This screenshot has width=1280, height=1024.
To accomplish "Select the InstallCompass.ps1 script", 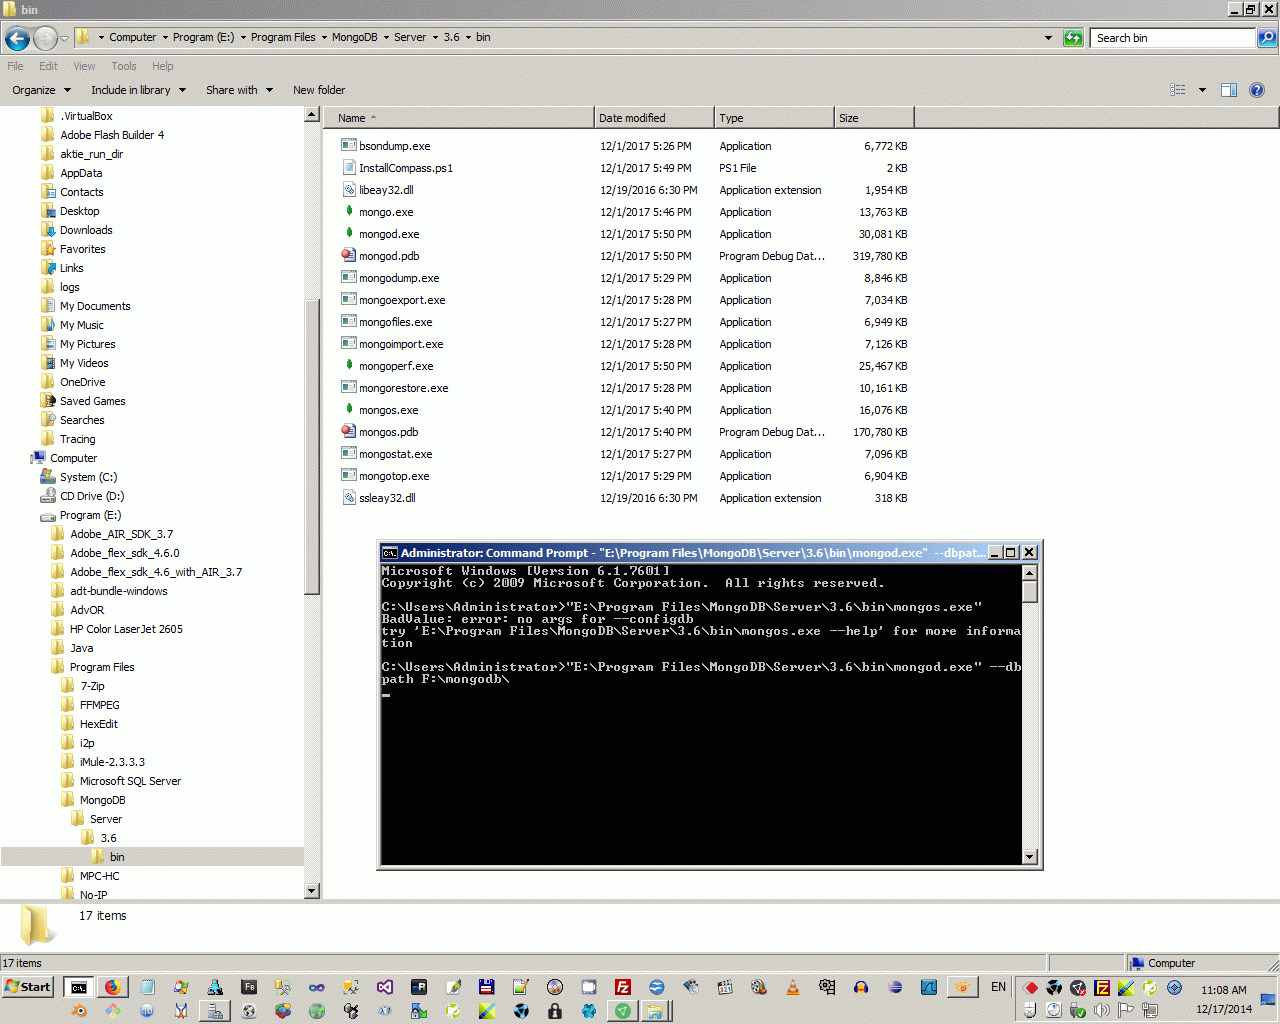I will pos(406,168).
